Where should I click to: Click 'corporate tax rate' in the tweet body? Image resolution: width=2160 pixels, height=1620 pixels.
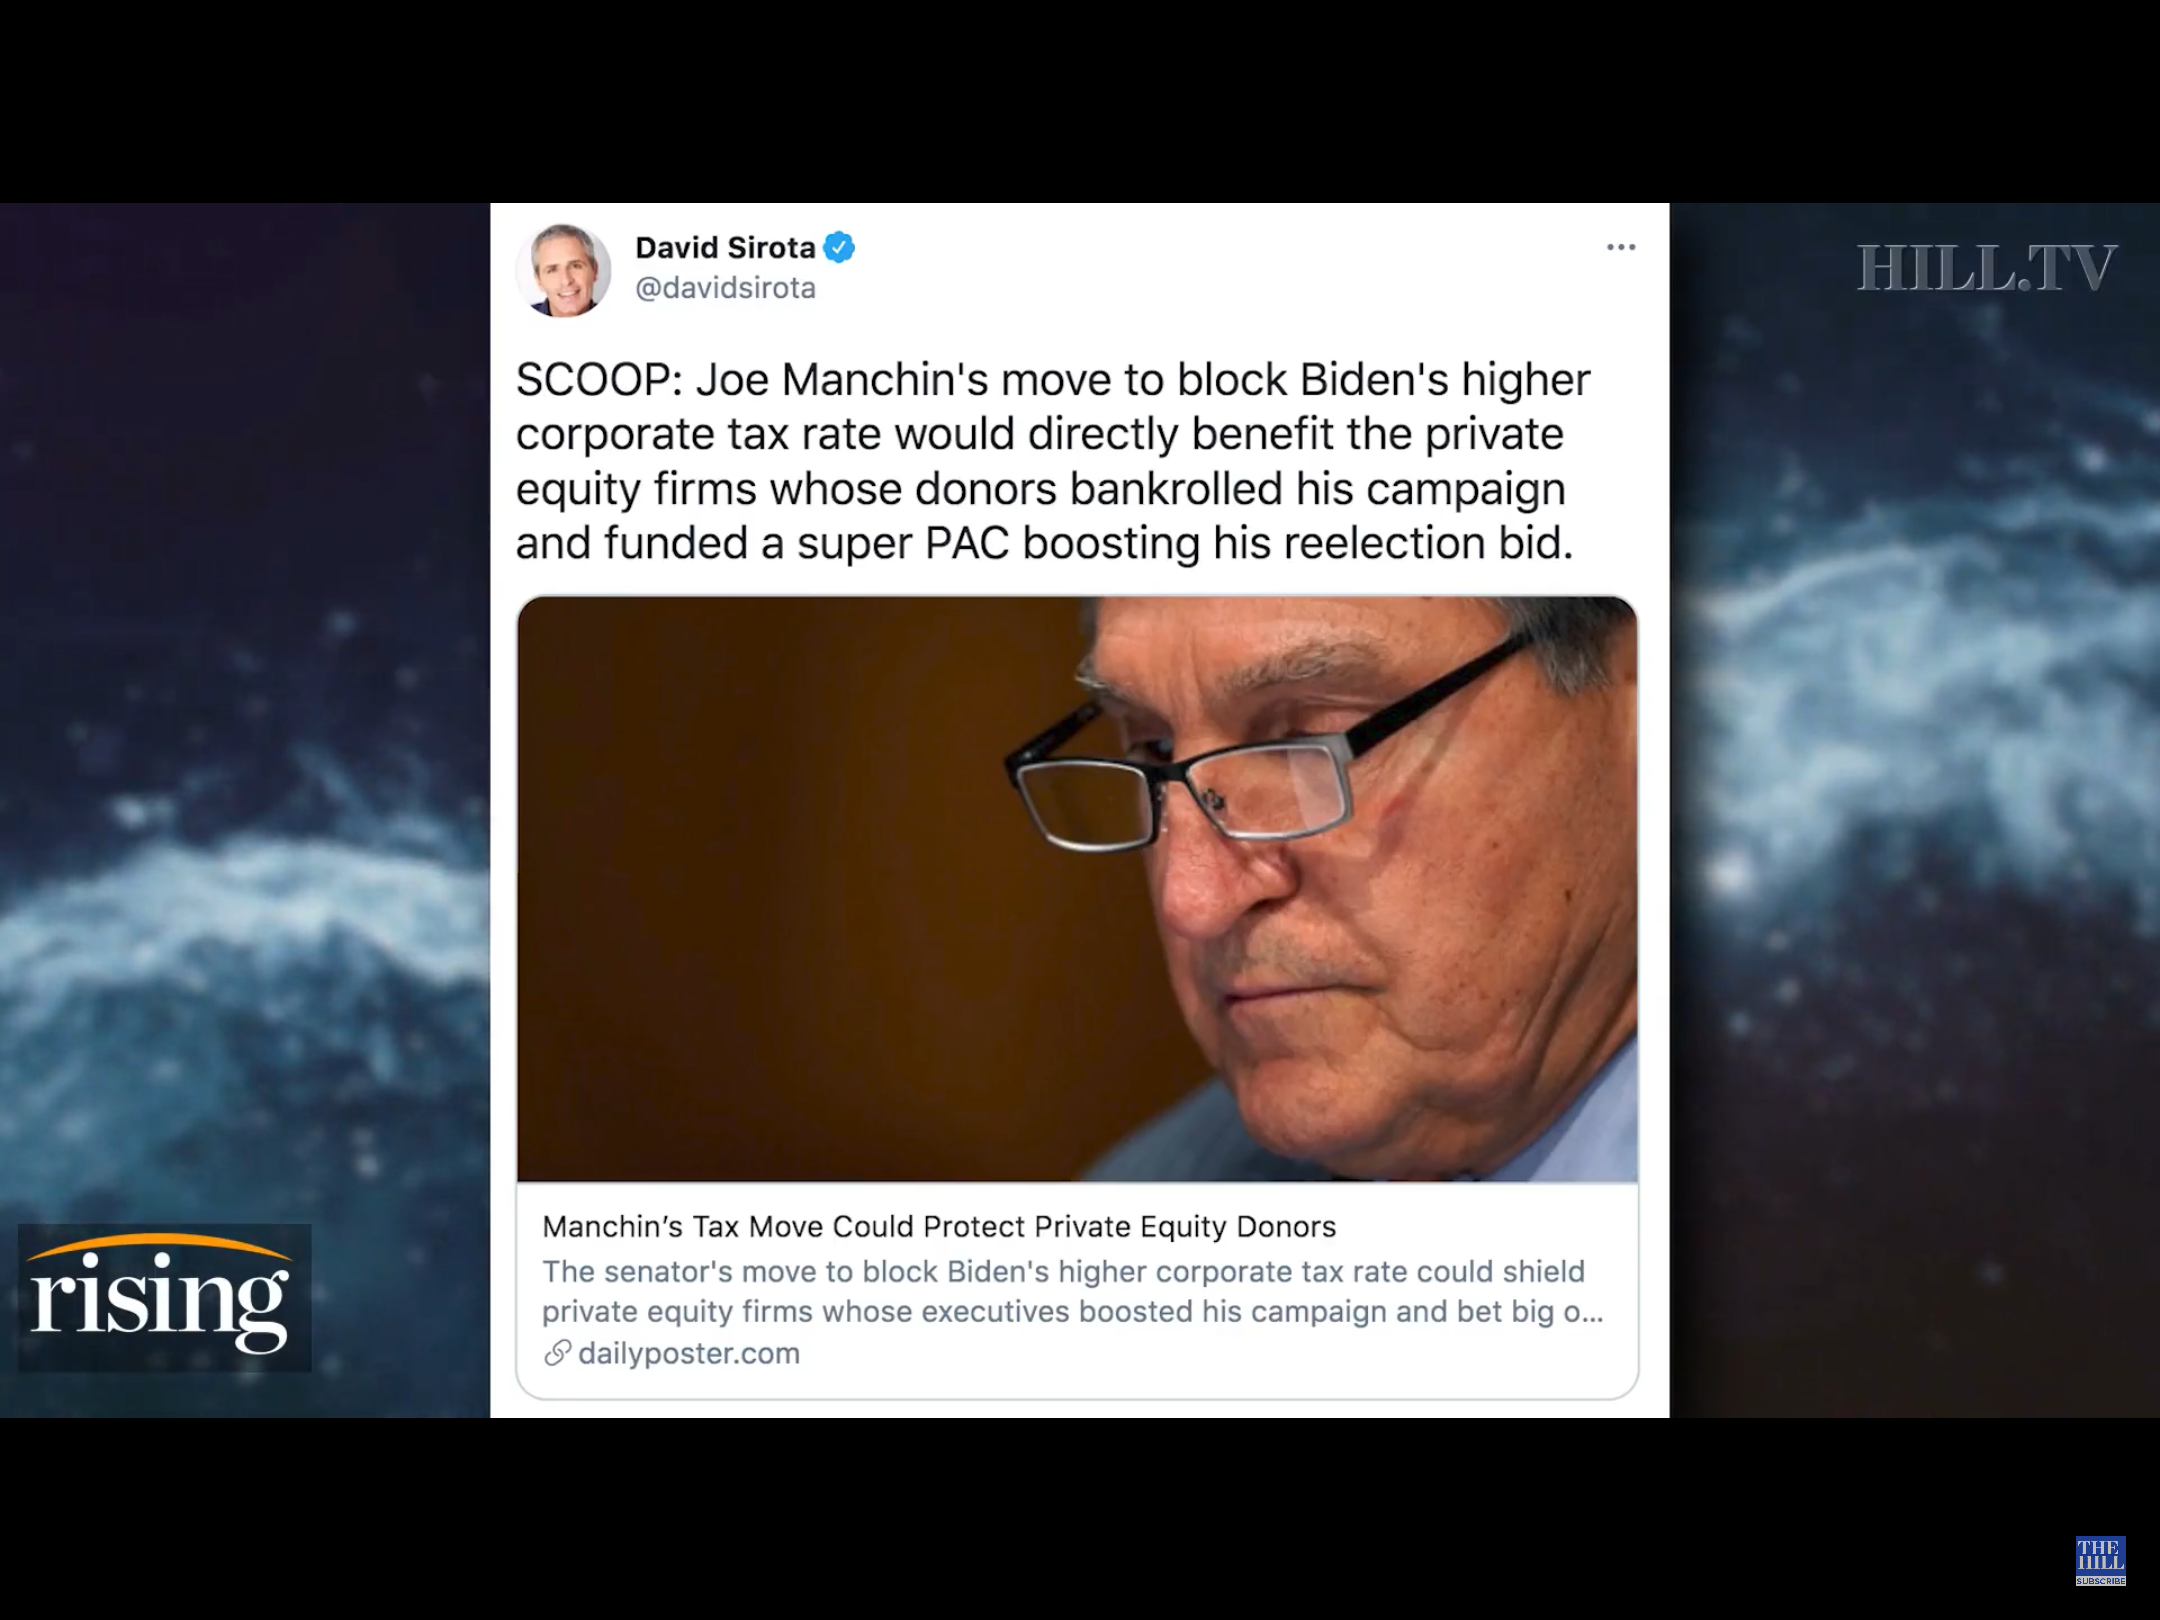point(698,434)
